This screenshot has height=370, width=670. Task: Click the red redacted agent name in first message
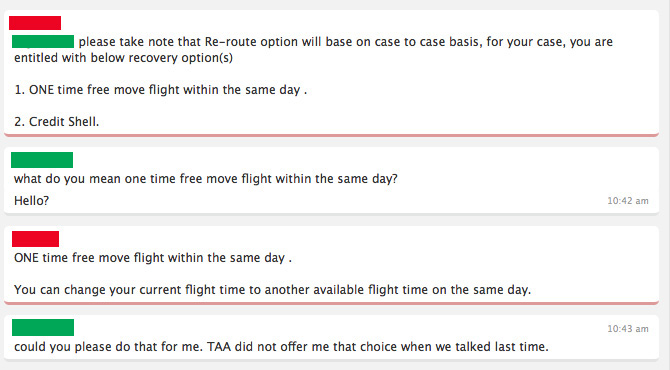pos(35,23)
